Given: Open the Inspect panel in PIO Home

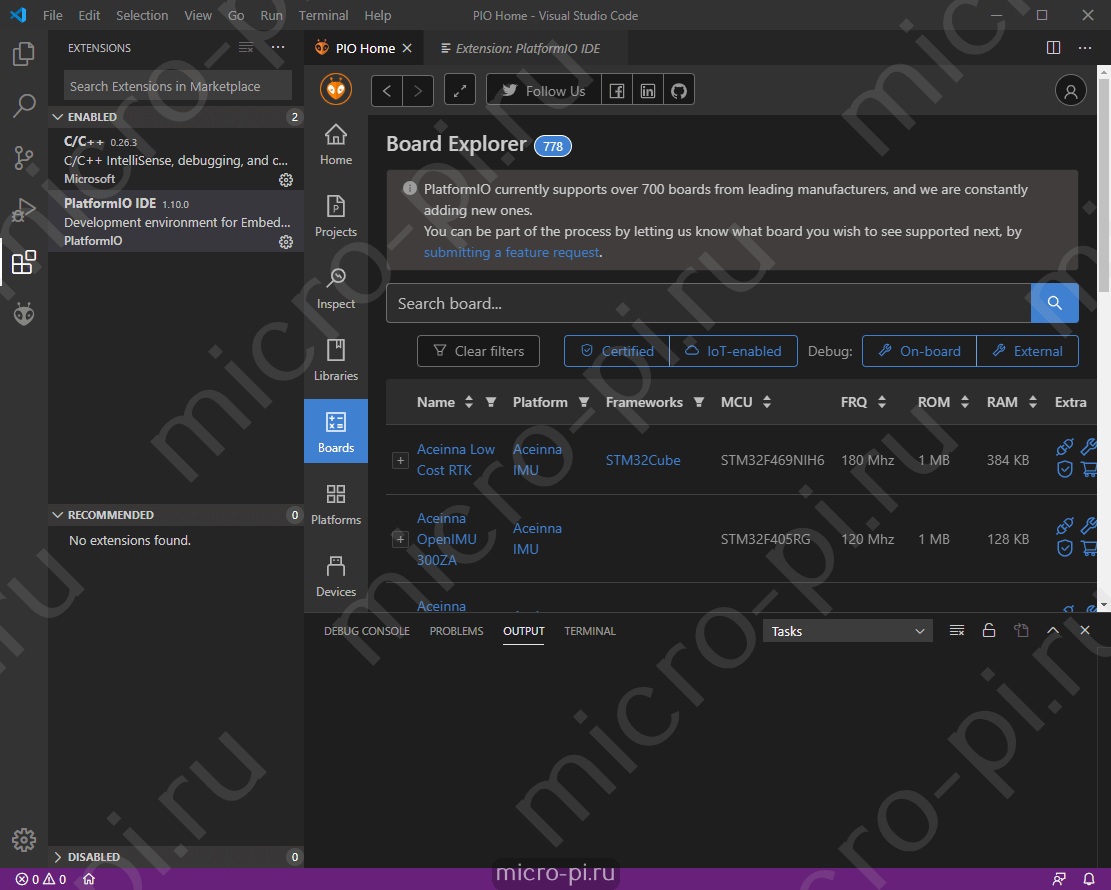Looking at the screenshot, I should click(x=335, y=288).
